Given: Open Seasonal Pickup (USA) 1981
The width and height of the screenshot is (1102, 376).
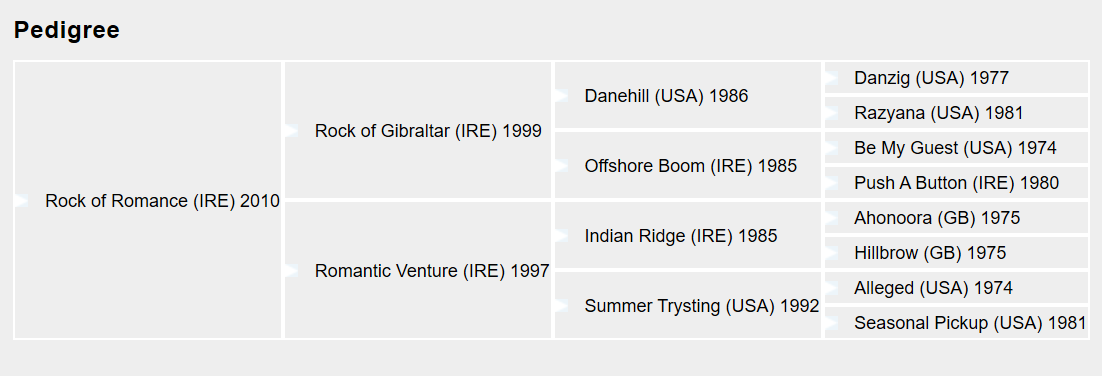Looking at the screenshot, I should click(x=971, y=323).
